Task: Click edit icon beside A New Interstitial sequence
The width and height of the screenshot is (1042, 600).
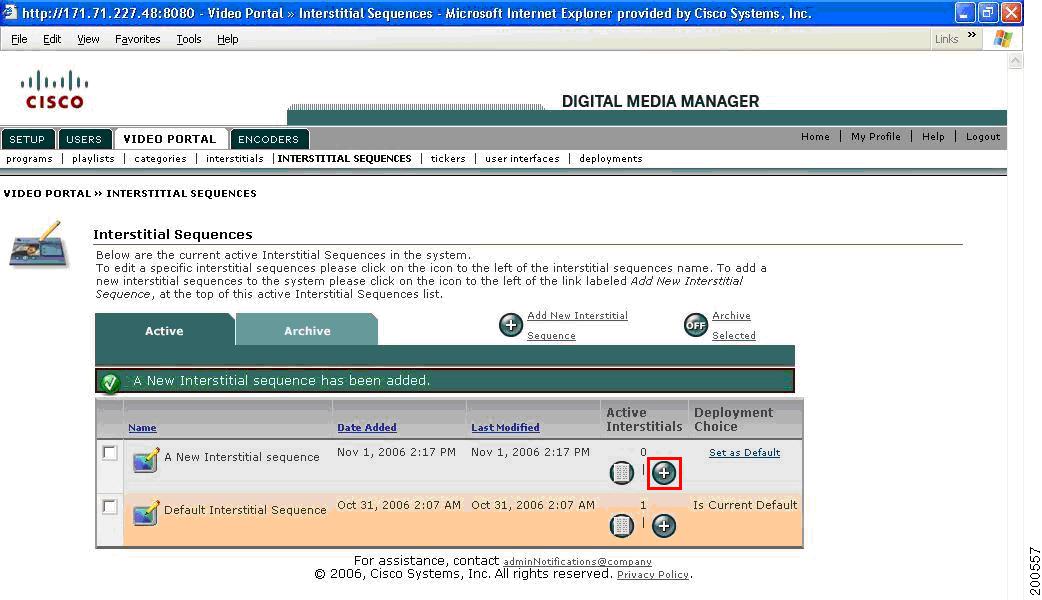Action: coord(146,460)
